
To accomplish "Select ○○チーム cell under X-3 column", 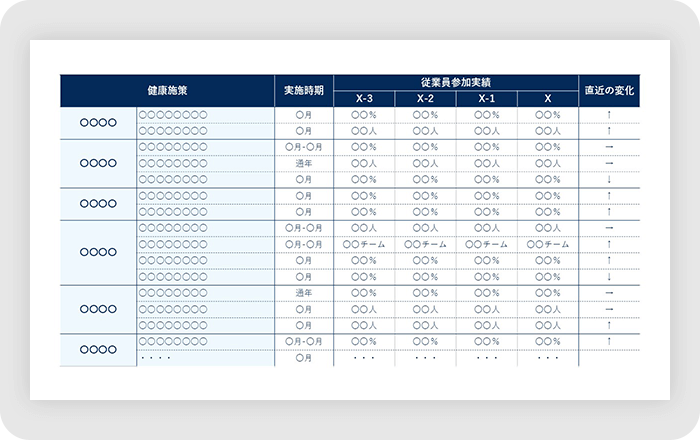I will (x=365, y=244).
